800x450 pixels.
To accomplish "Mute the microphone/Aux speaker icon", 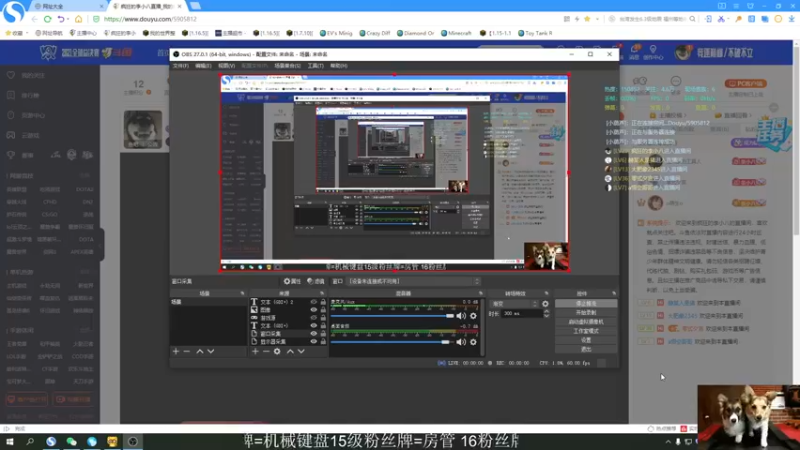I will pyautogui.click(x=461, y=316).
